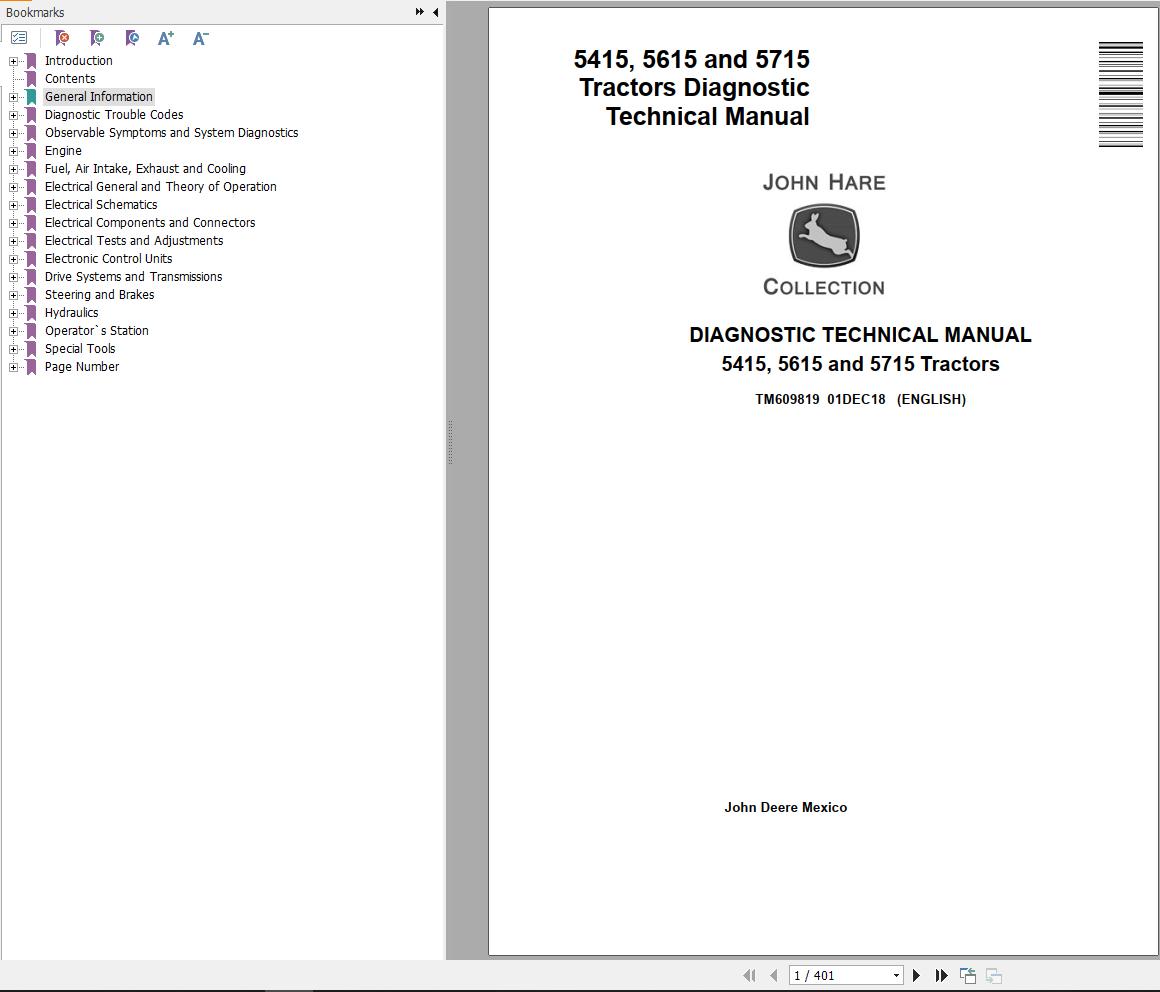Expand Fuel, Air Intake, Exhaust and Cooling node

[x=13, y=169]
